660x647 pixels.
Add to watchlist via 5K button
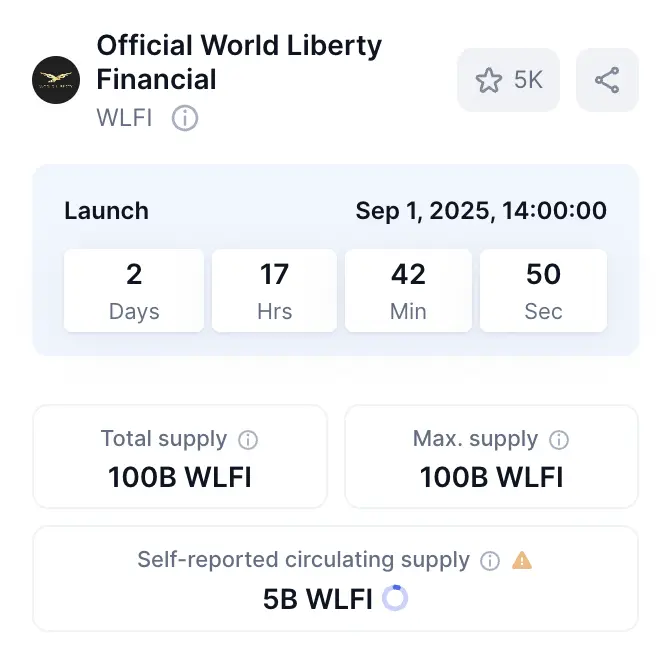point(508,80)
